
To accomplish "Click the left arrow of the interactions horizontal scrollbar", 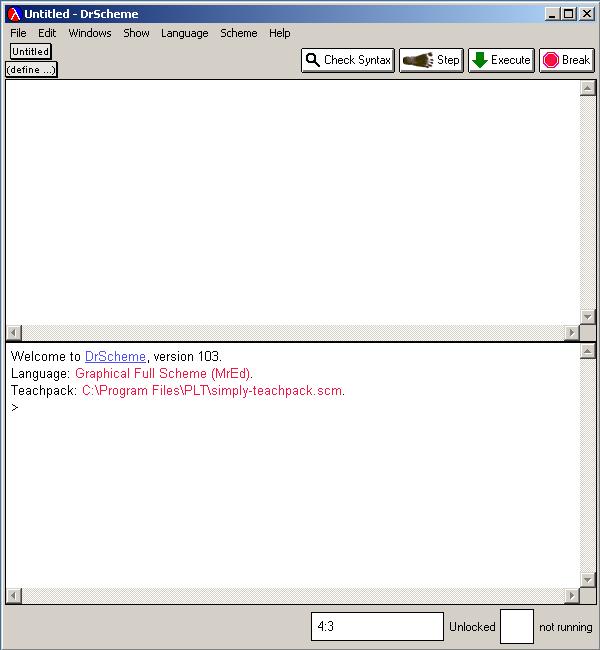I will point(14,596).
